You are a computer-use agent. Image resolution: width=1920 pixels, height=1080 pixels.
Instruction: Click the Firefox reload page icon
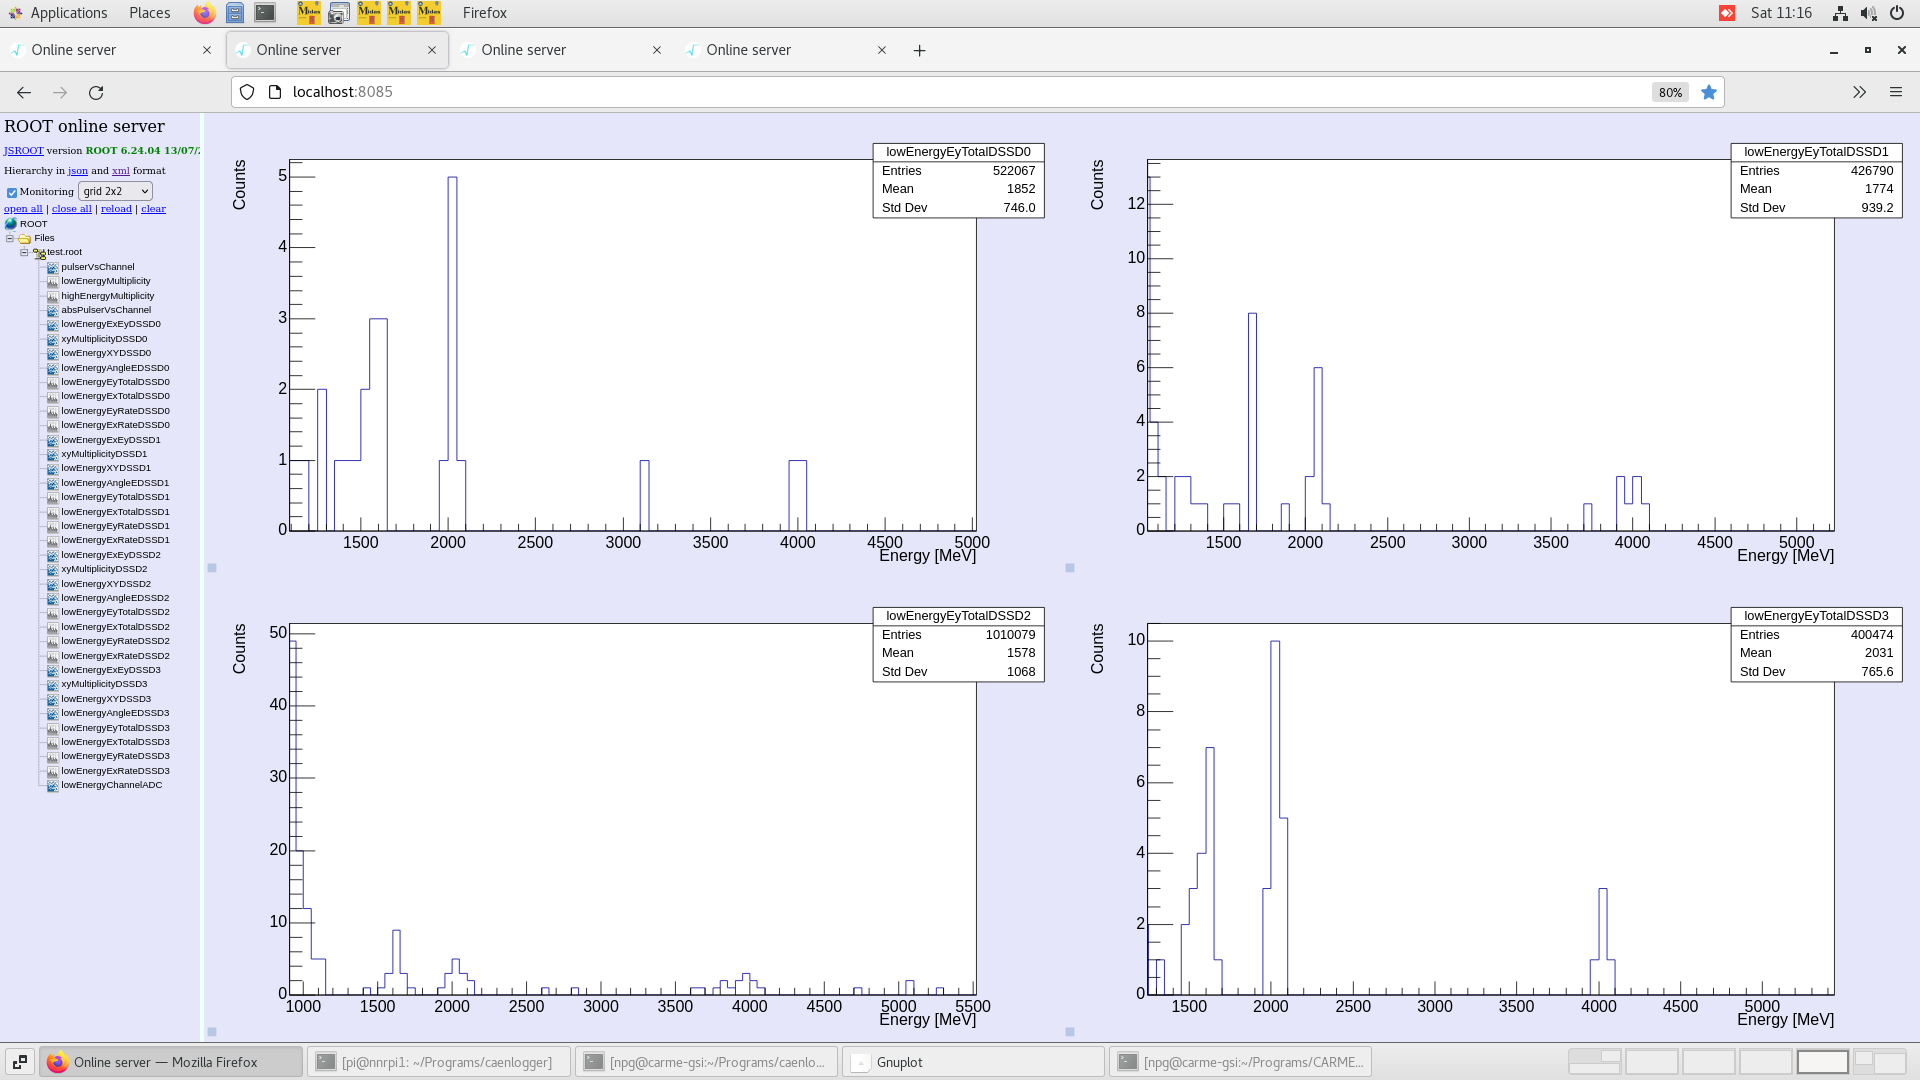point(96,92)
